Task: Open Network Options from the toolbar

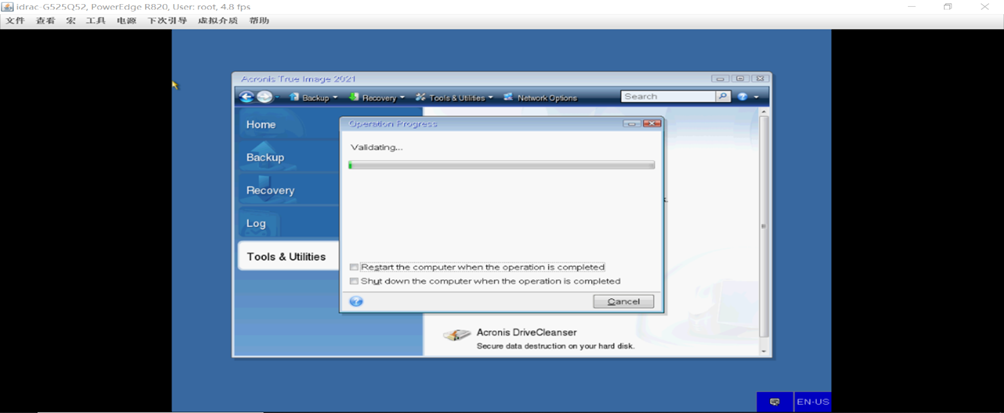Action: point(547,98)
